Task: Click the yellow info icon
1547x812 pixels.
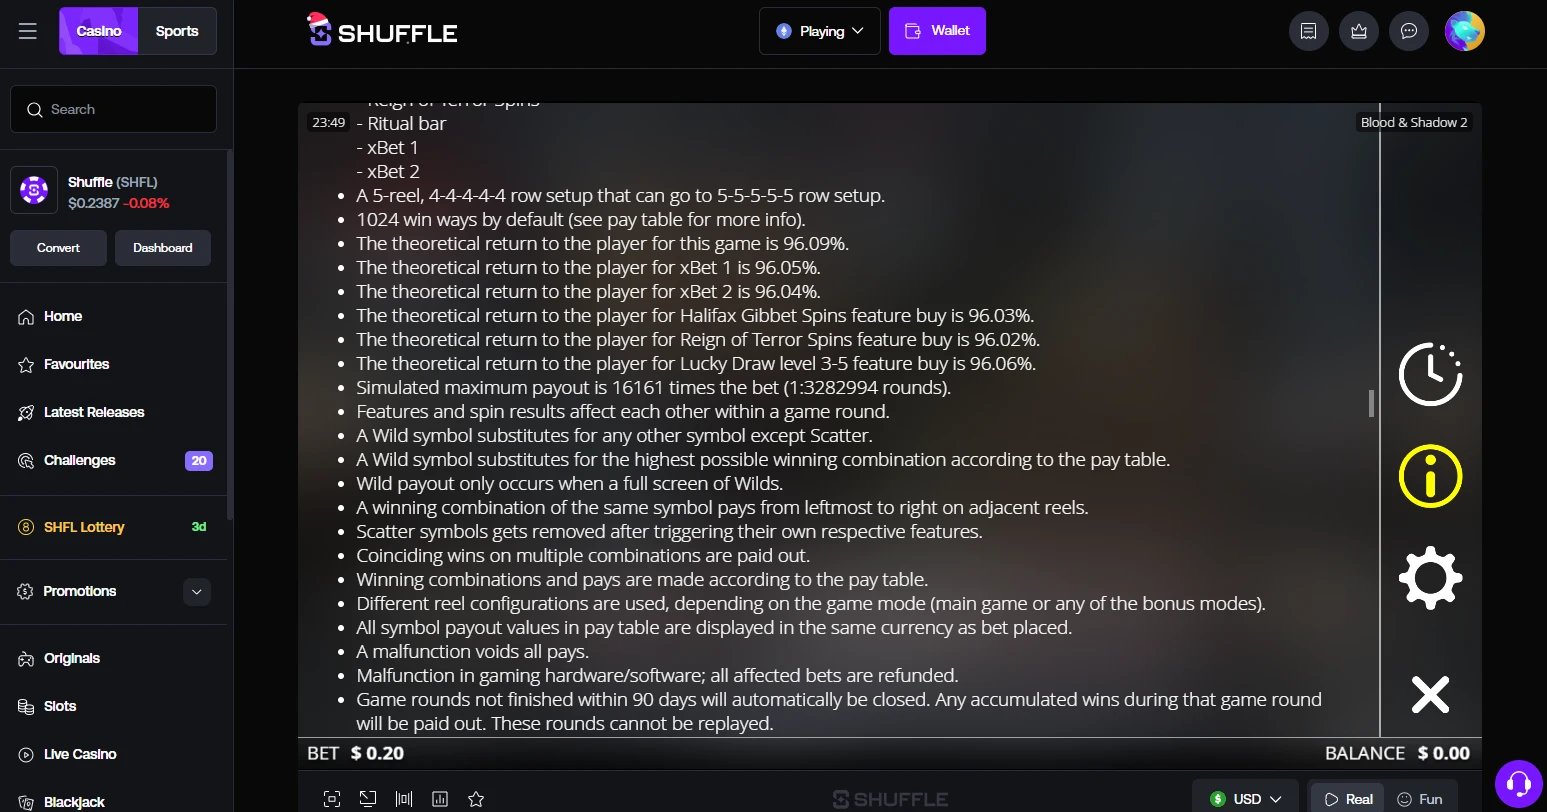Action: coord(1430,476)
